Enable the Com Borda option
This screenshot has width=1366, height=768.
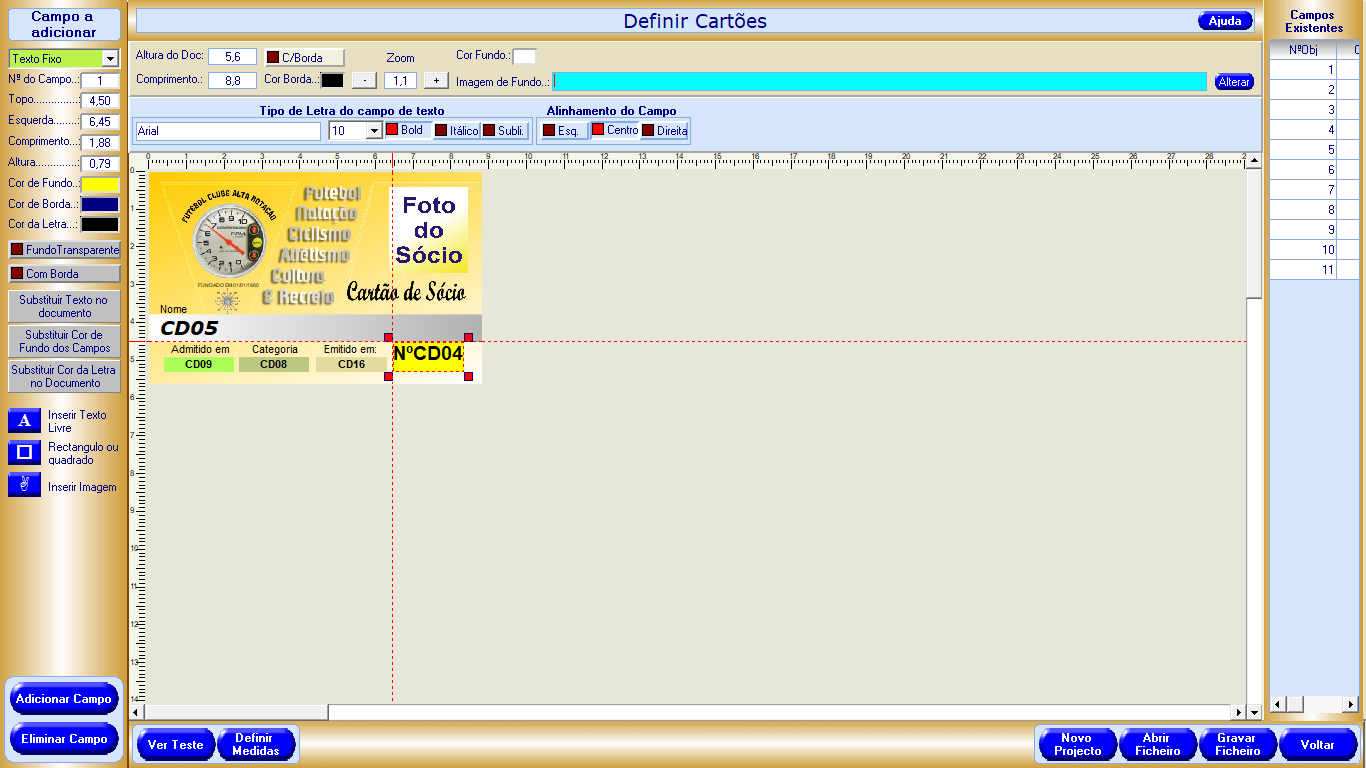coord(64,273)
